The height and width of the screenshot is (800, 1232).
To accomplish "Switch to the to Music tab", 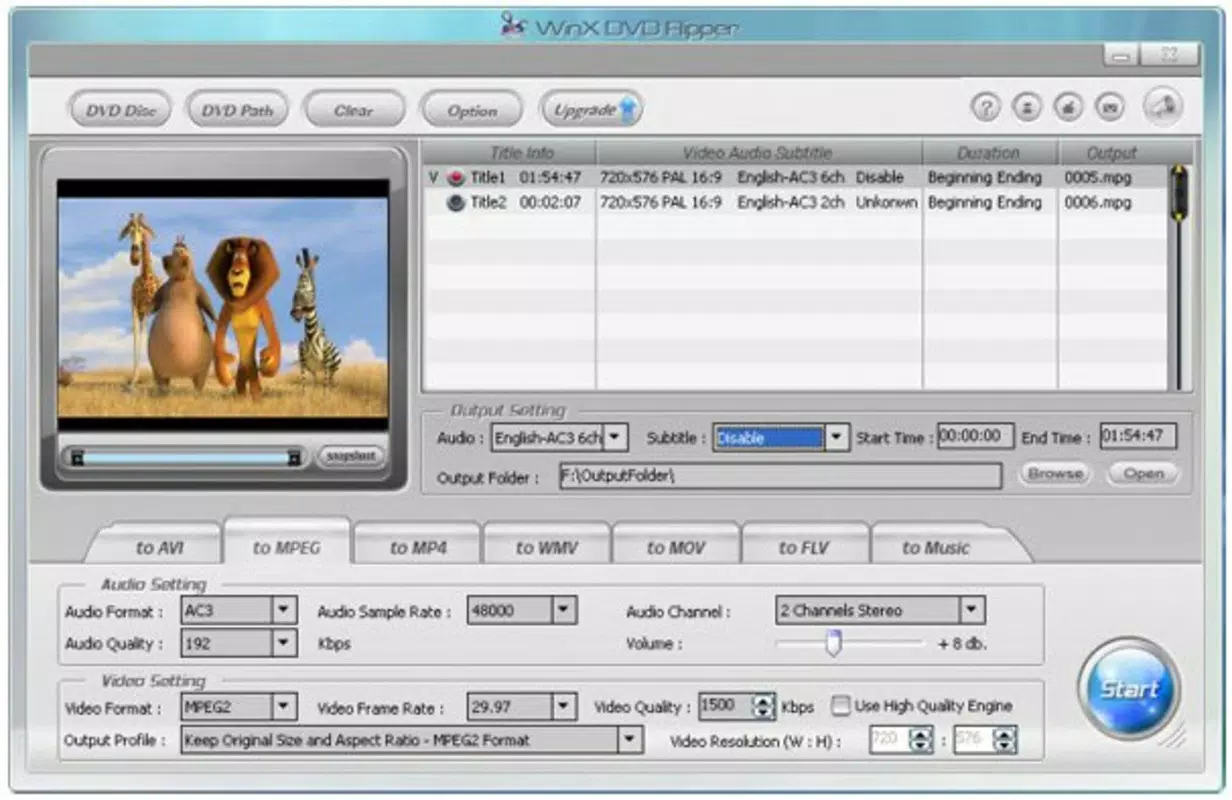I will (938, 547).
